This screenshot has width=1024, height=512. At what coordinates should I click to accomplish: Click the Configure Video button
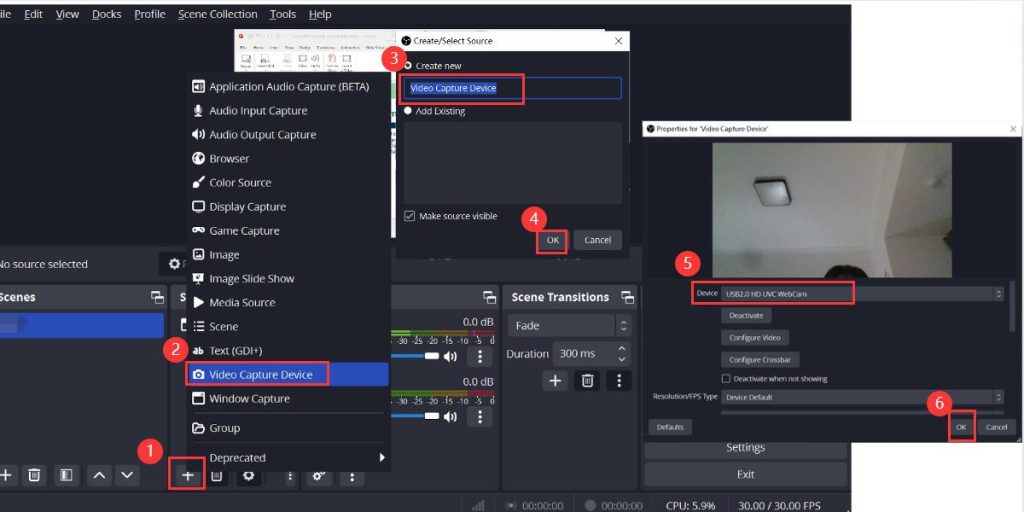pyautogui.click(x=754, y=338)
